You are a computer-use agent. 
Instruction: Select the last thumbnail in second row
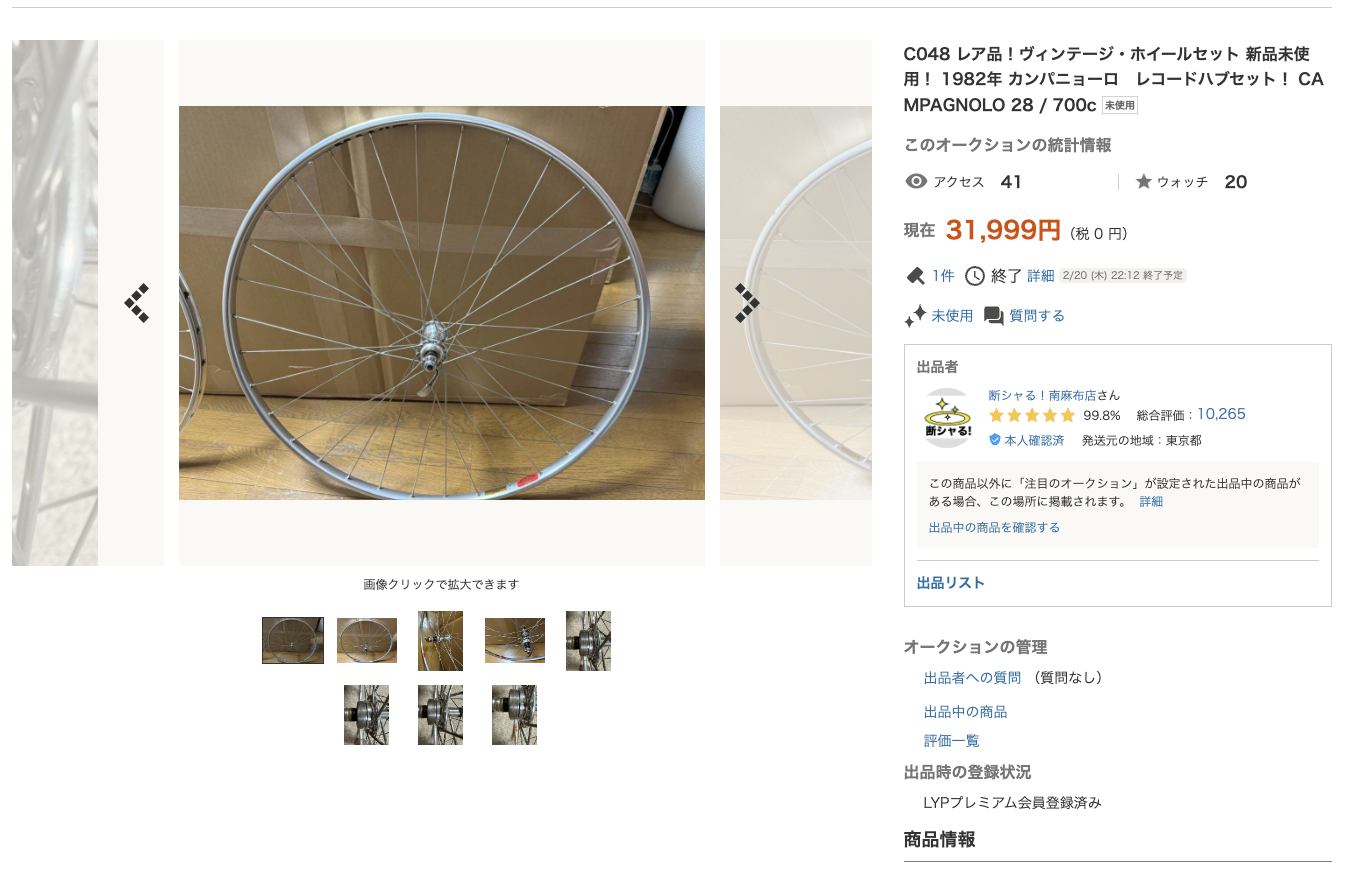[514, 715]
